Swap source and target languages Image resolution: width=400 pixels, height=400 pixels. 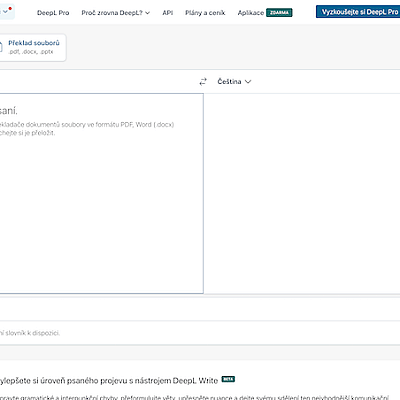coord(203,82)
